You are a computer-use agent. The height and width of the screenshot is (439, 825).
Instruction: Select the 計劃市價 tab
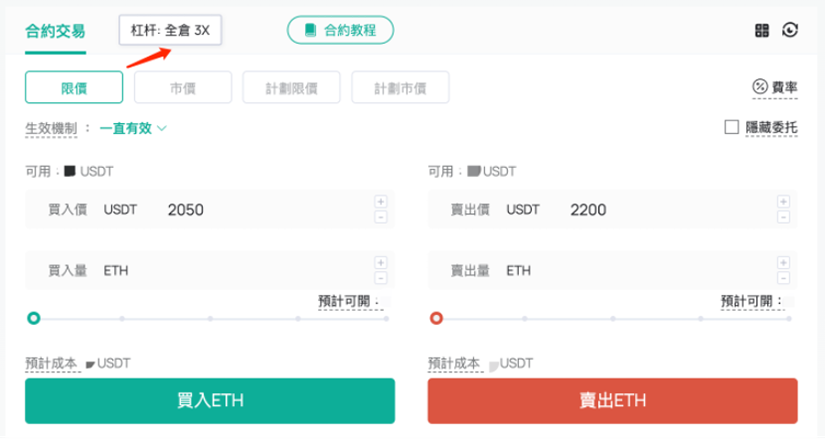(x=400, y=87)
